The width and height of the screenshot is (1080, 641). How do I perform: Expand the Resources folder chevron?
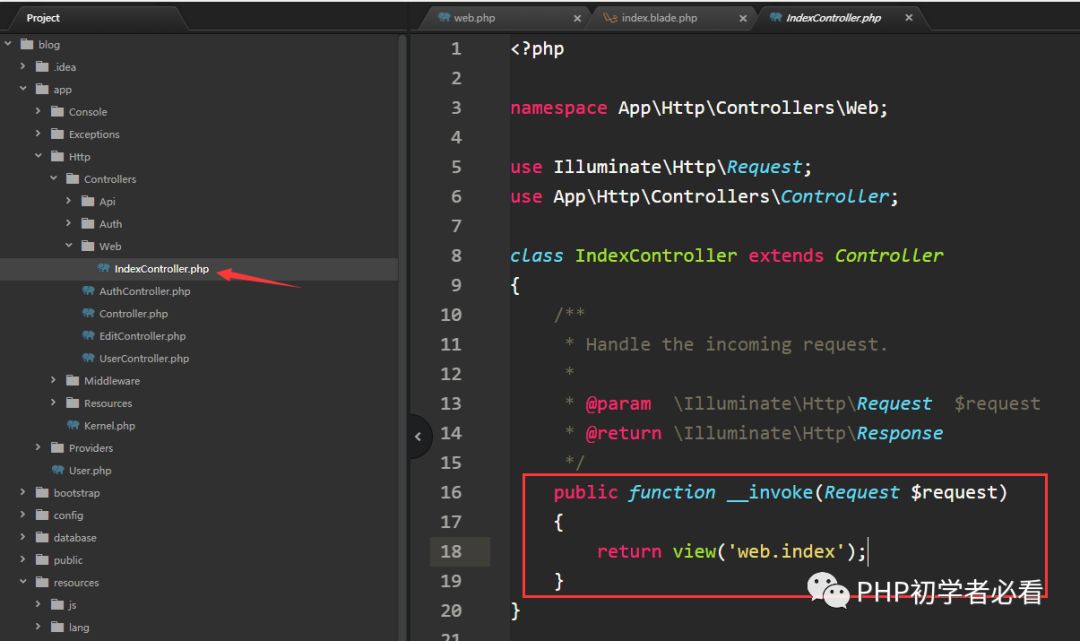click(x=53, y=402)
